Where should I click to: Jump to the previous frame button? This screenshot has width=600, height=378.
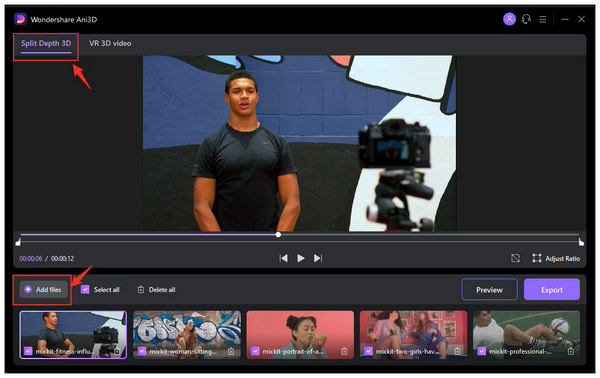[x=284, y=258]
